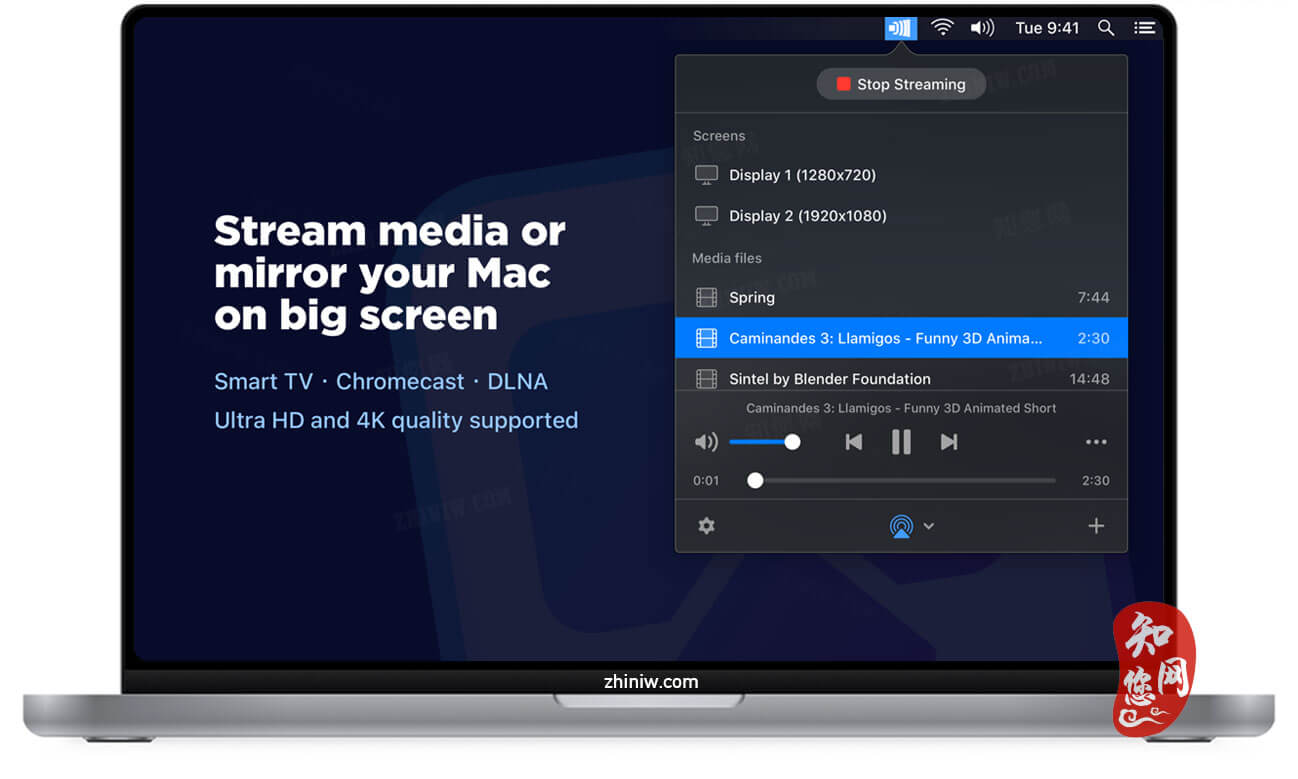Click the monitor icon beside Display 1
1298x779 pixels.
pyautogui.click(x=707, y=175)
